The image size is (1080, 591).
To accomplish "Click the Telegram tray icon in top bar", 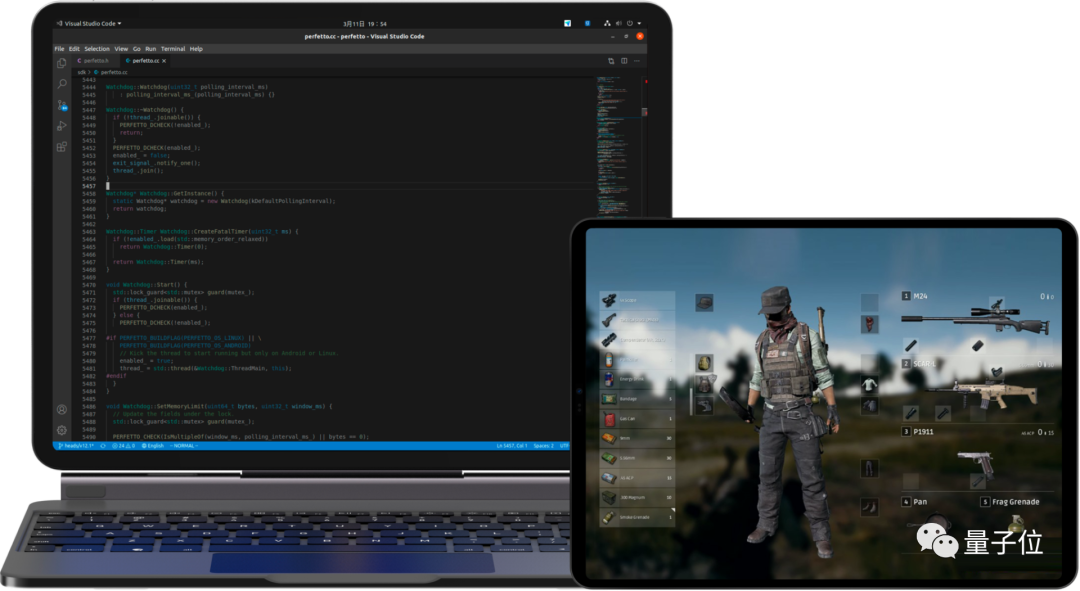I will coord(568,23).
